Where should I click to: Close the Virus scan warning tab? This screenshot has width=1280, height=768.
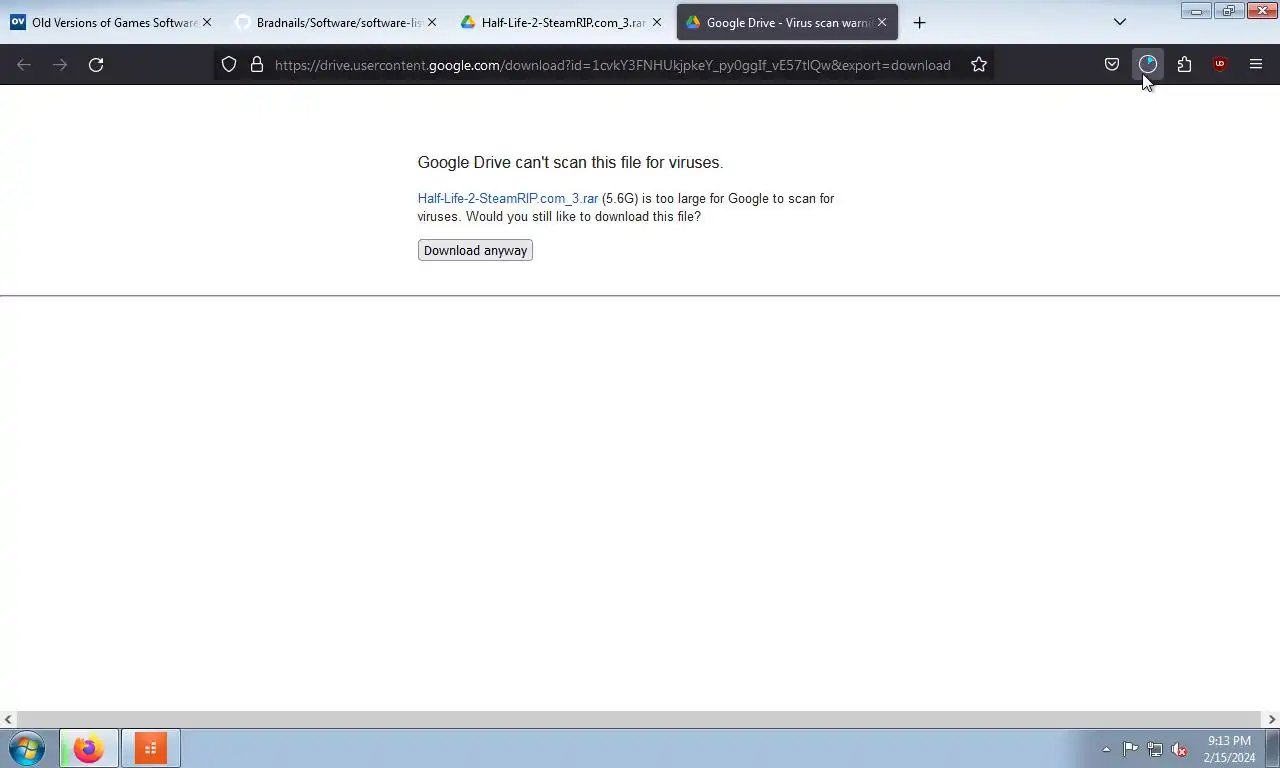882,22
